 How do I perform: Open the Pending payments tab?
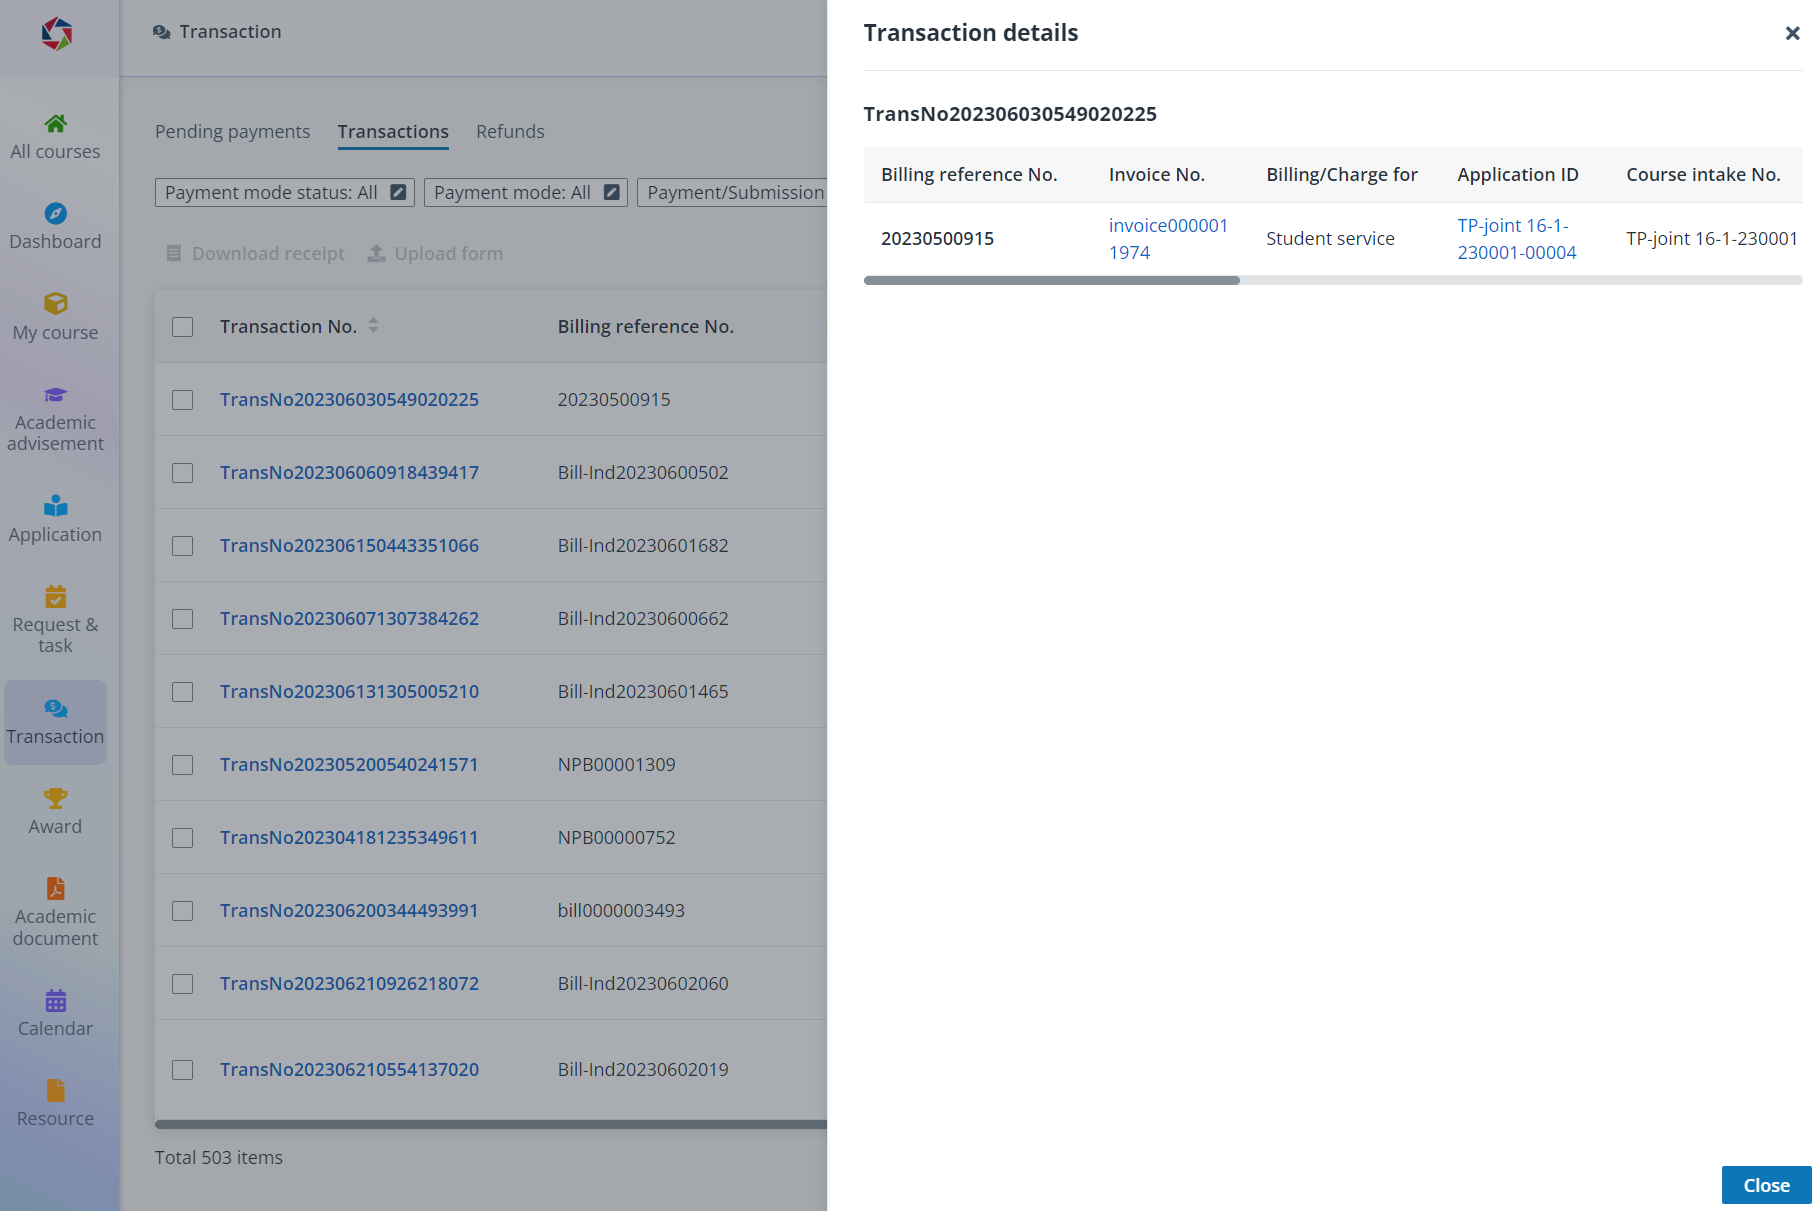(232, 131)
